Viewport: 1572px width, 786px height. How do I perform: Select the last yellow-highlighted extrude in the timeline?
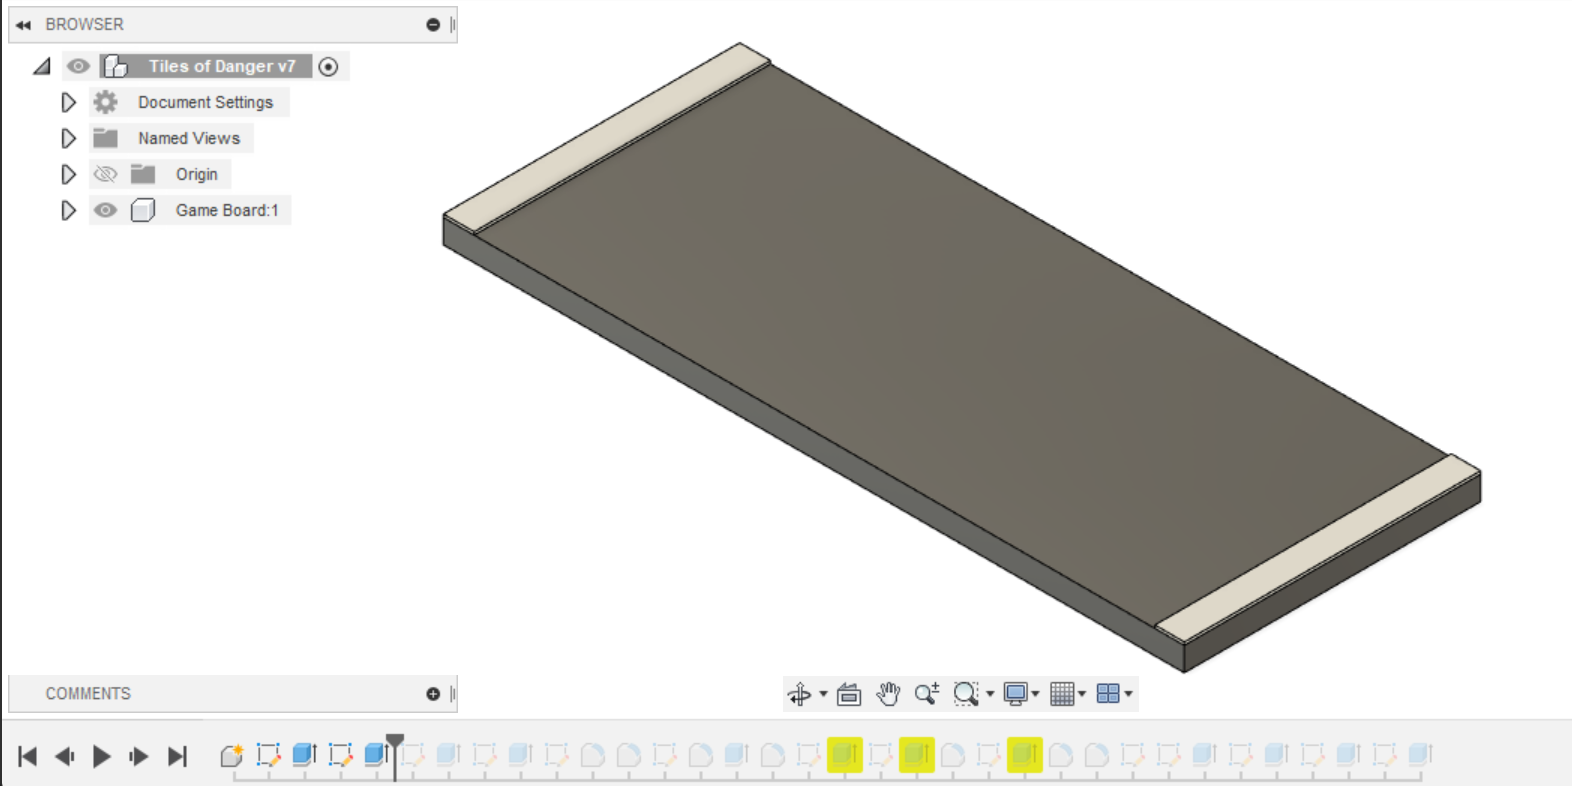pyautogui.click(x=1025, y=755)
